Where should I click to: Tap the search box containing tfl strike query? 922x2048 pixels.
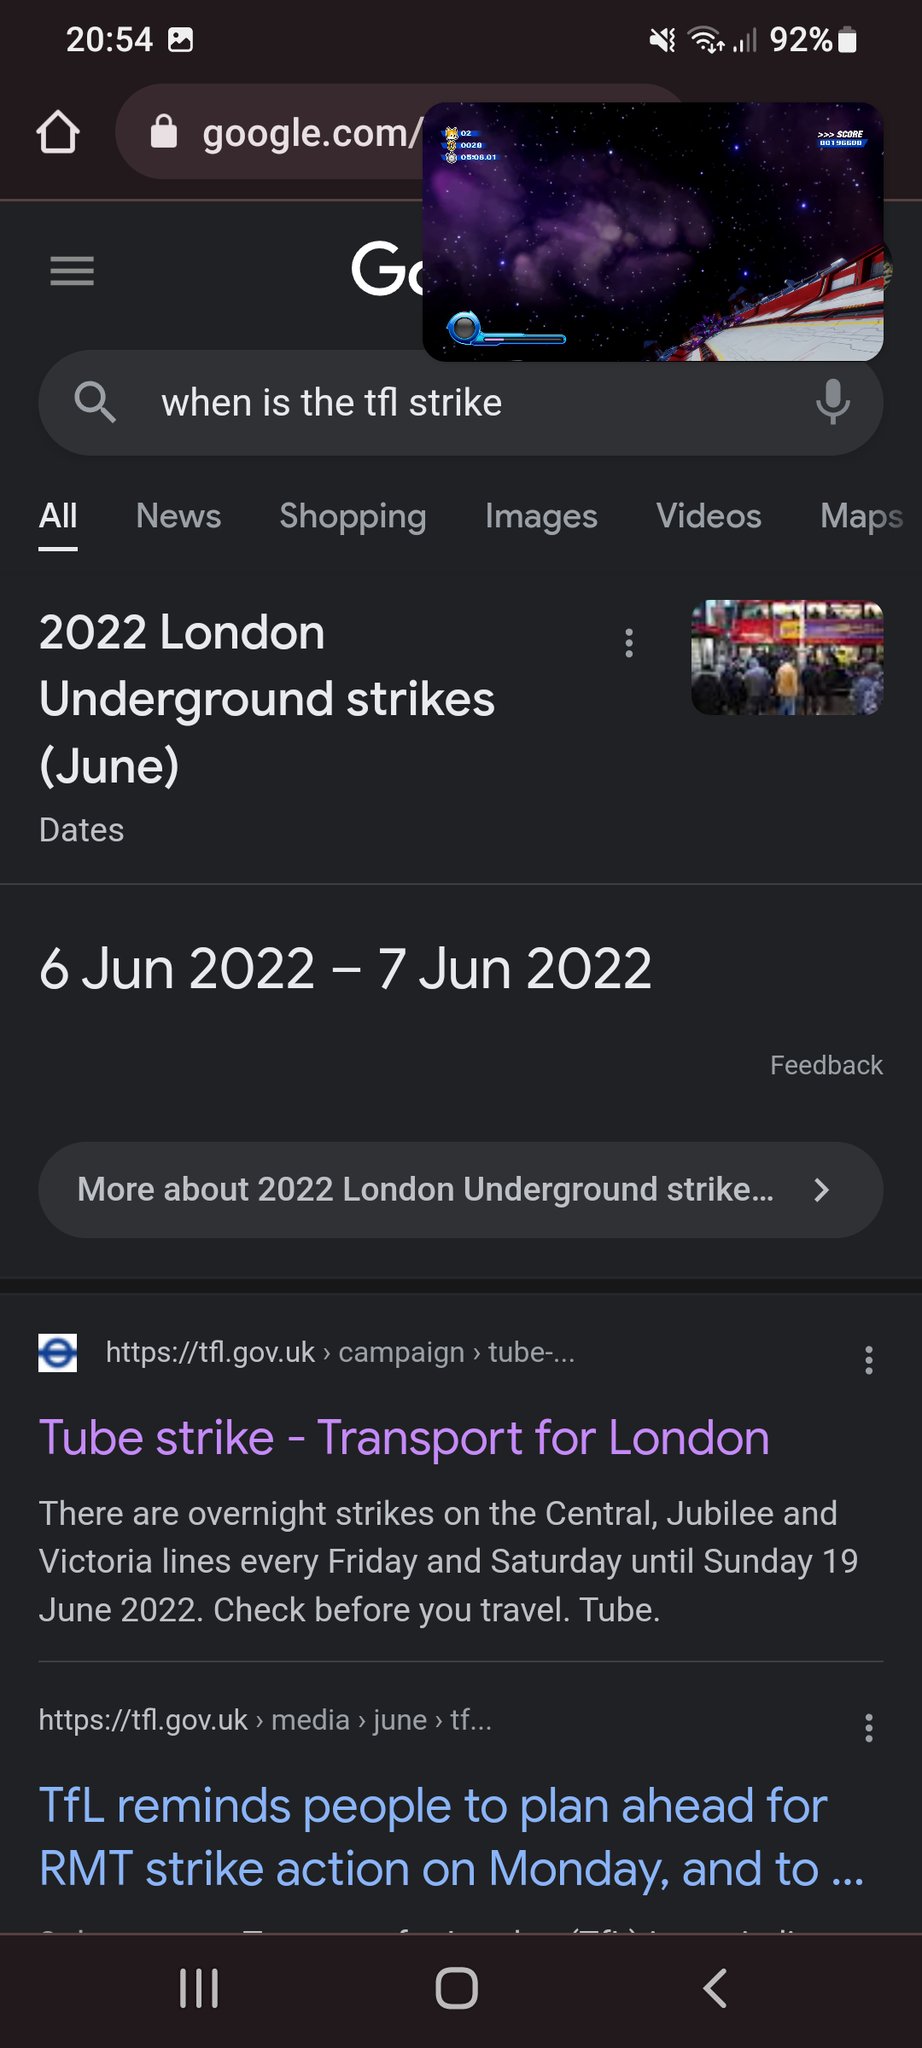click(460, 403)
